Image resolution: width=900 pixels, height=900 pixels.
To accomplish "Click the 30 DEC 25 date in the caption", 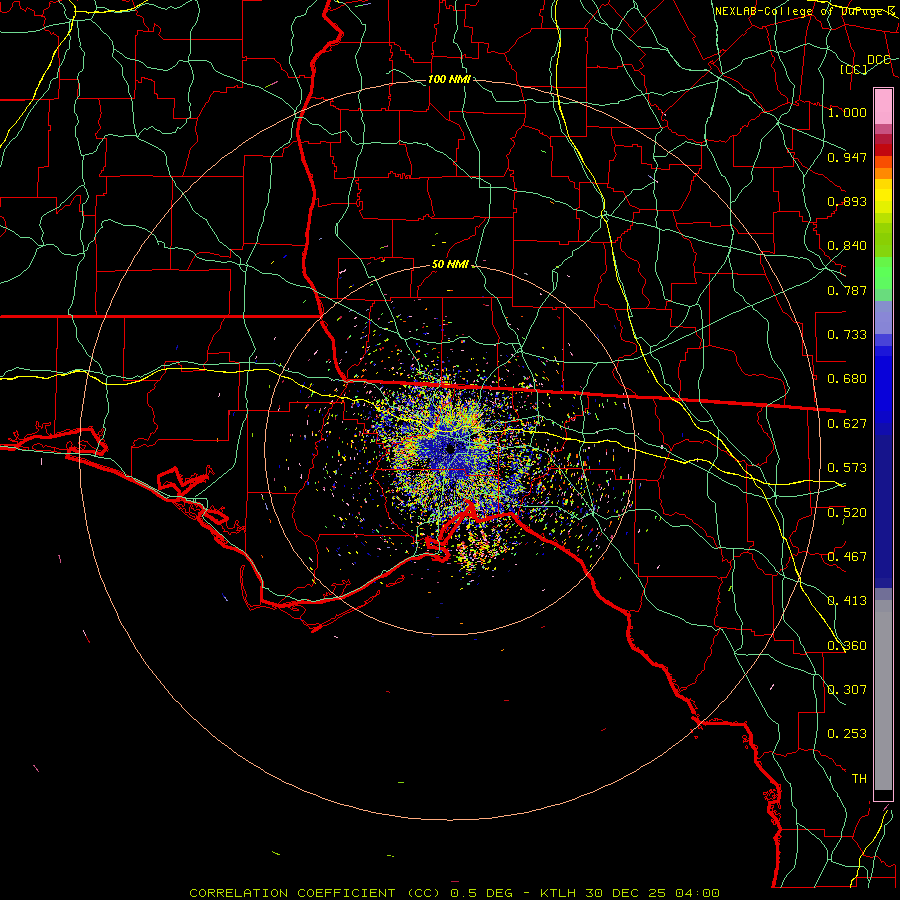I will [x=625, y=893].
